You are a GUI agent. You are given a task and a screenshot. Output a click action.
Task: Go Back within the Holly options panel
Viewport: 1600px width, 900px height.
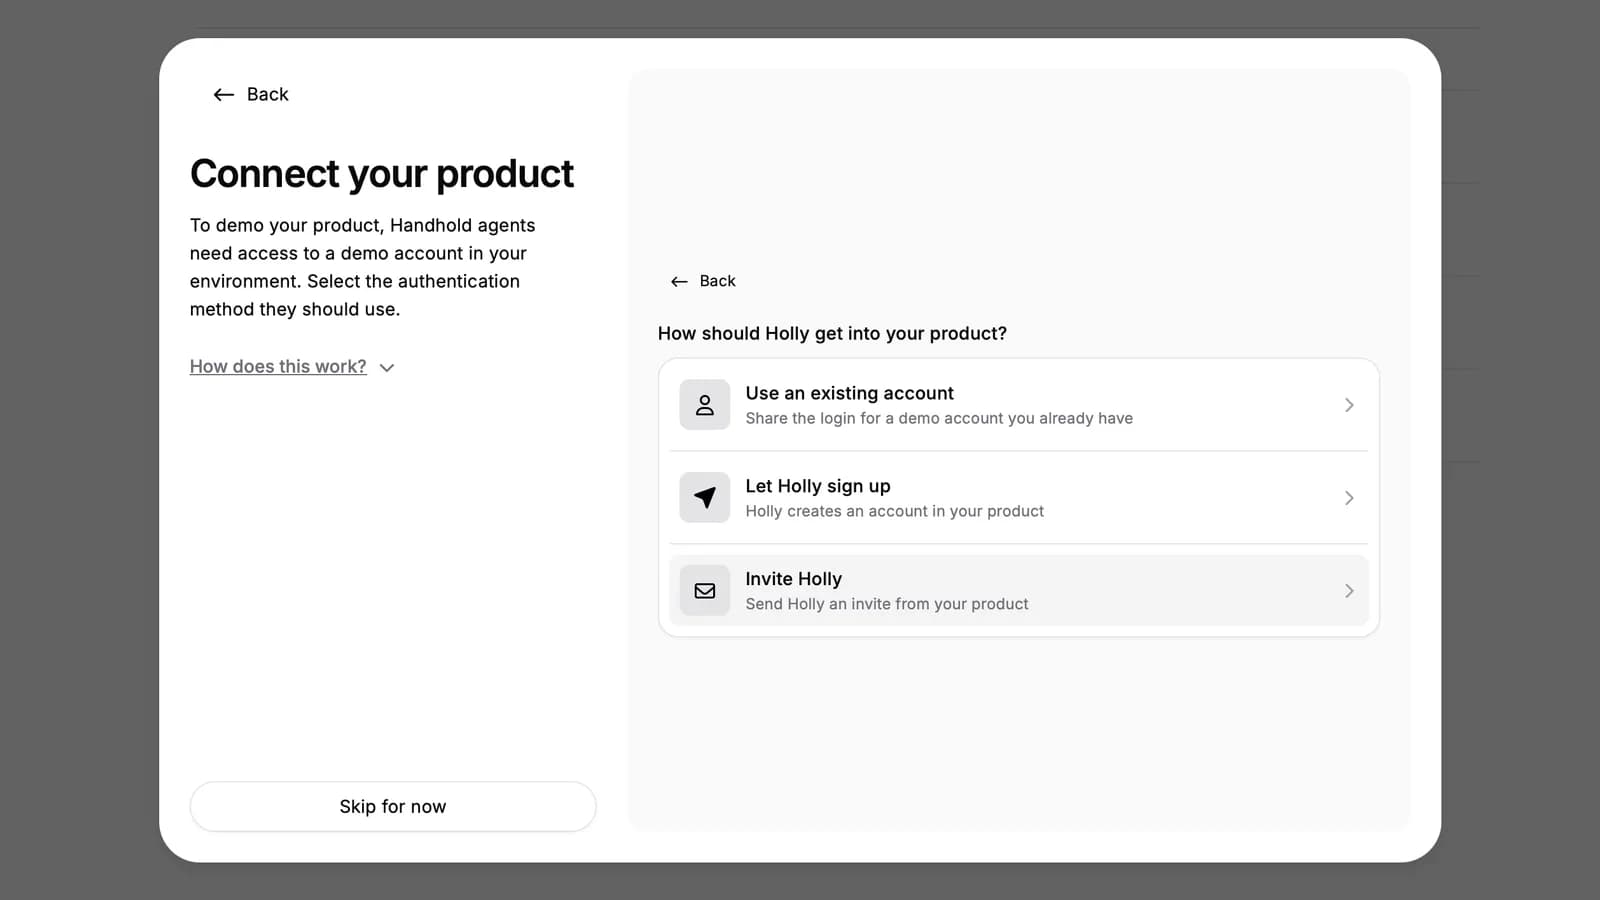[x=703, y=281]
